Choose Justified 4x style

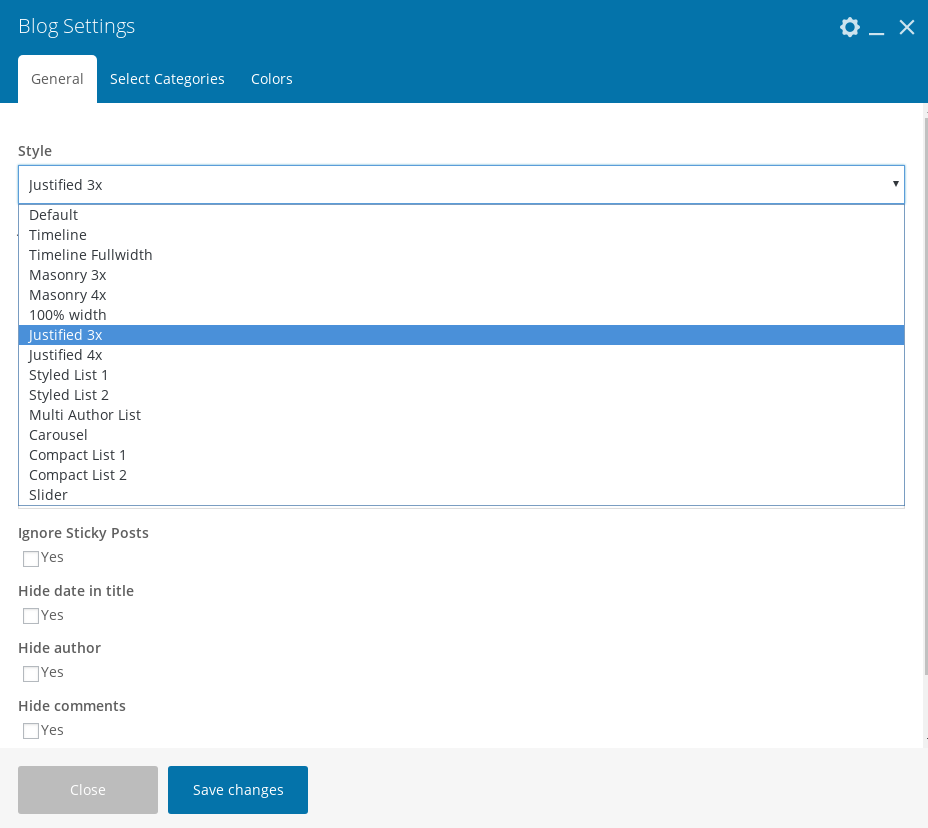point(65,355)
